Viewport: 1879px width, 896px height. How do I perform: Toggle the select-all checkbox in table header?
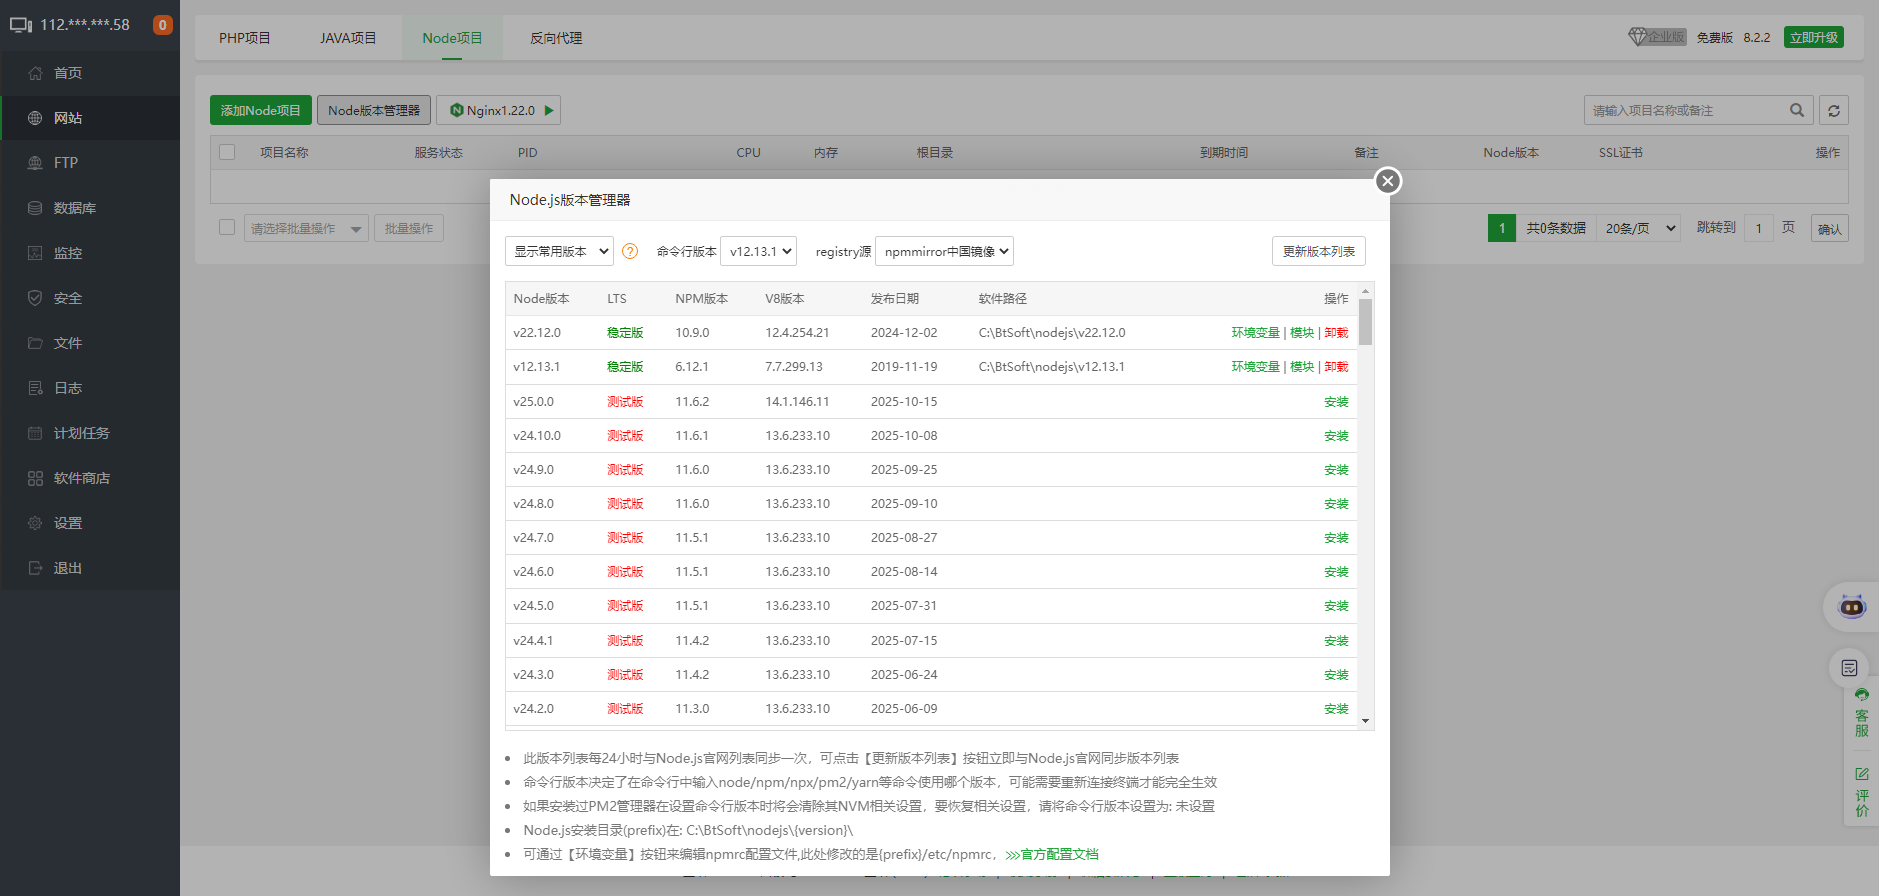click(x=227, y=152)
